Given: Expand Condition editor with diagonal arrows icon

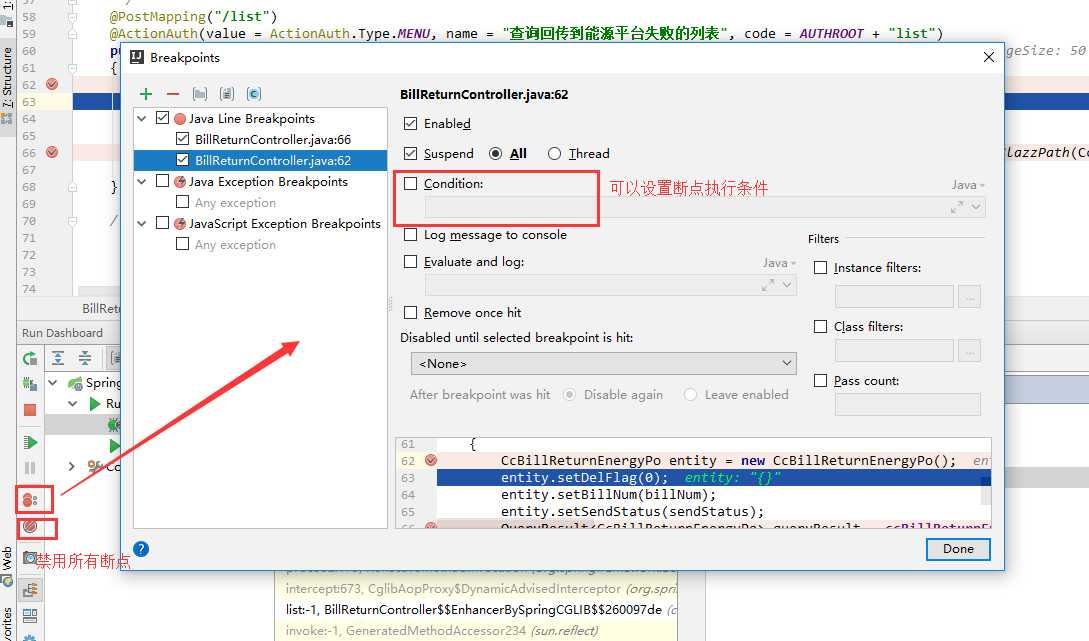Looking at the screenshot, I should tap(957, 207).
